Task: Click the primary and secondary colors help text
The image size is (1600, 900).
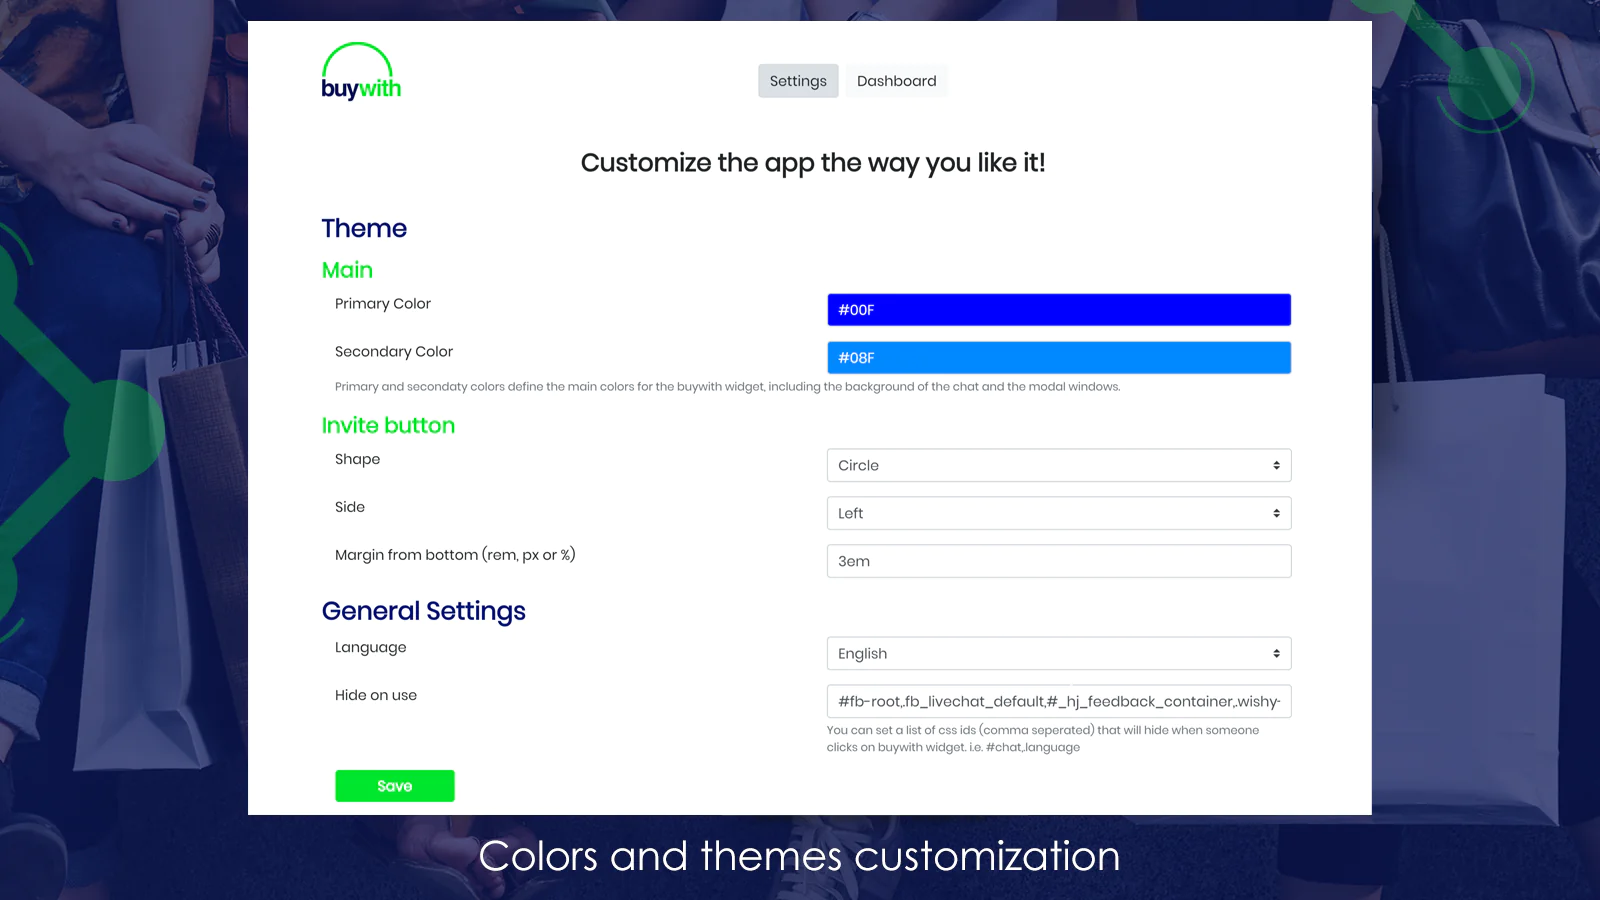Action: [x=727, y=387]
